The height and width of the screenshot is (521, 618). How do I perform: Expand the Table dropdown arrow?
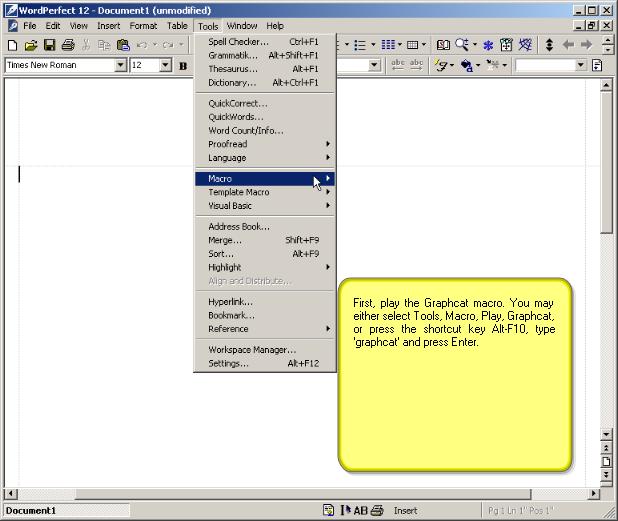pyautogui.click(x=424, y=45)
